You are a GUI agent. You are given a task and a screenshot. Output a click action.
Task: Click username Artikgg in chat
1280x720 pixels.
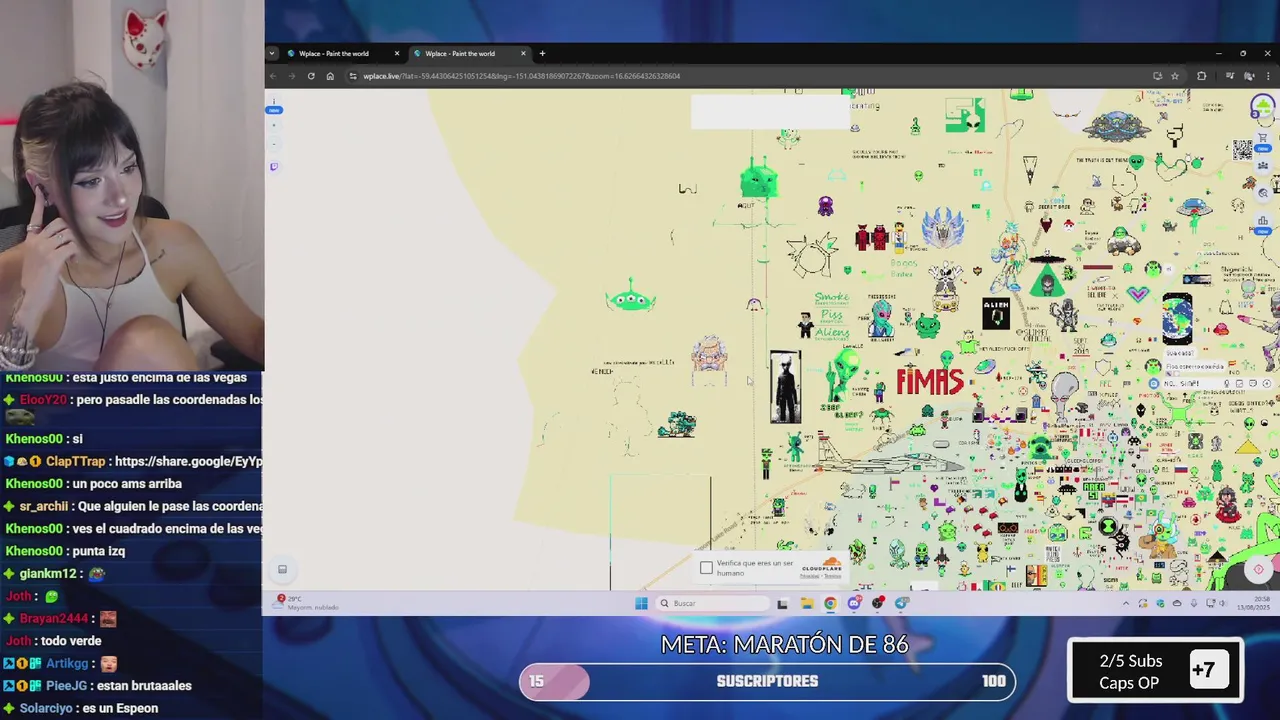(x=67, y=663)
